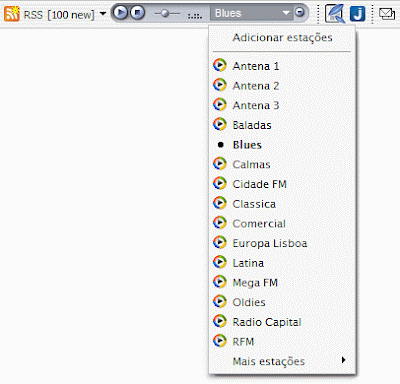The height and width of the screenshot is (384, 400).
Task: Click the media icon beside Europa Lisboa
Action: [x=220, y=242]
